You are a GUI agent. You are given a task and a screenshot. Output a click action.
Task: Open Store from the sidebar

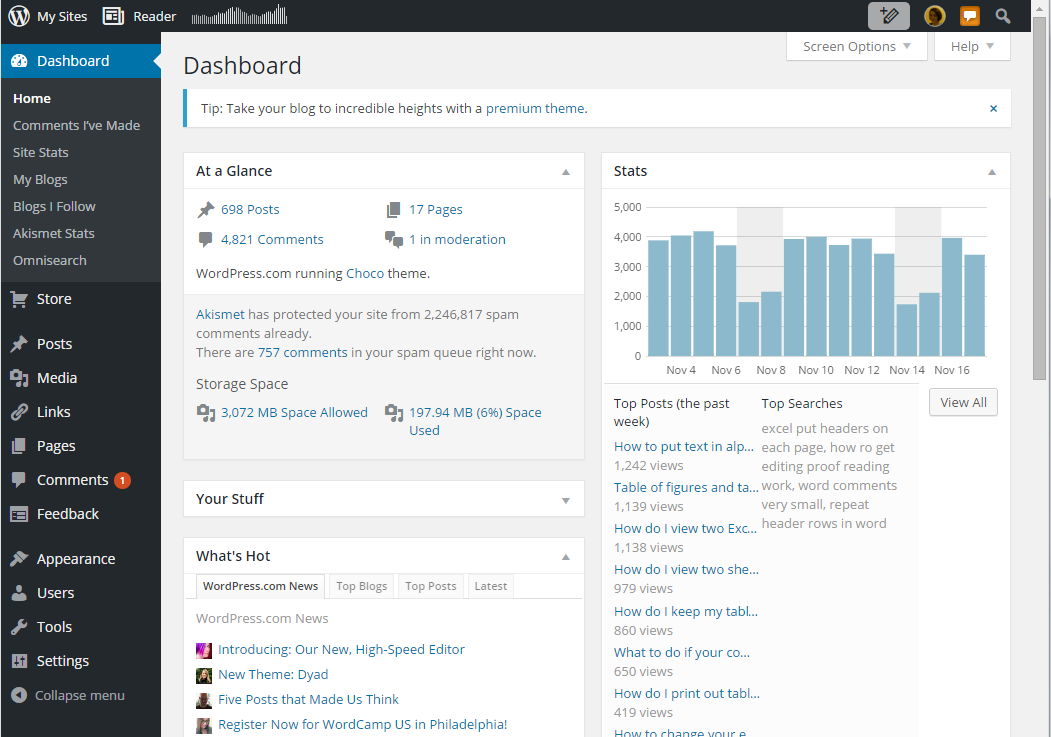(54, 299)
